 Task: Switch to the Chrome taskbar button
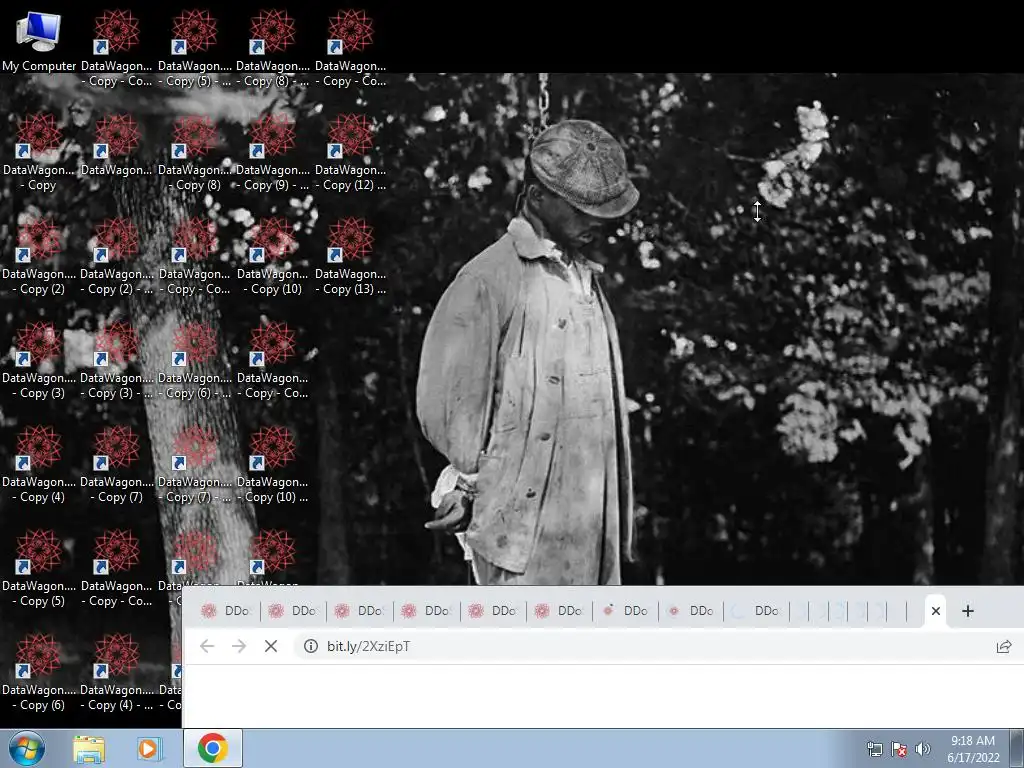click(213, 748)
